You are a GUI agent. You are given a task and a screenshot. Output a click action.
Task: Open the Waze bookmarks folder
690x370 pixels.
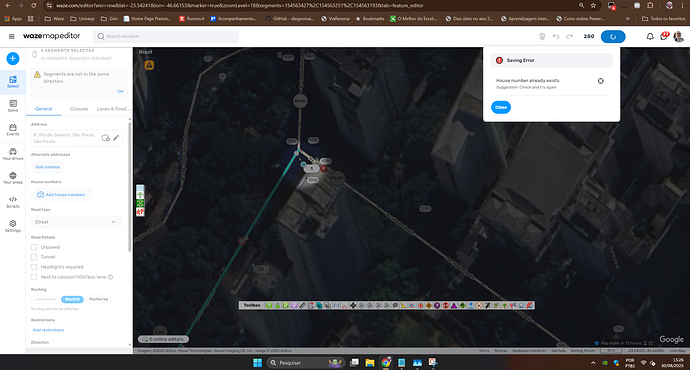coord(54,18)
